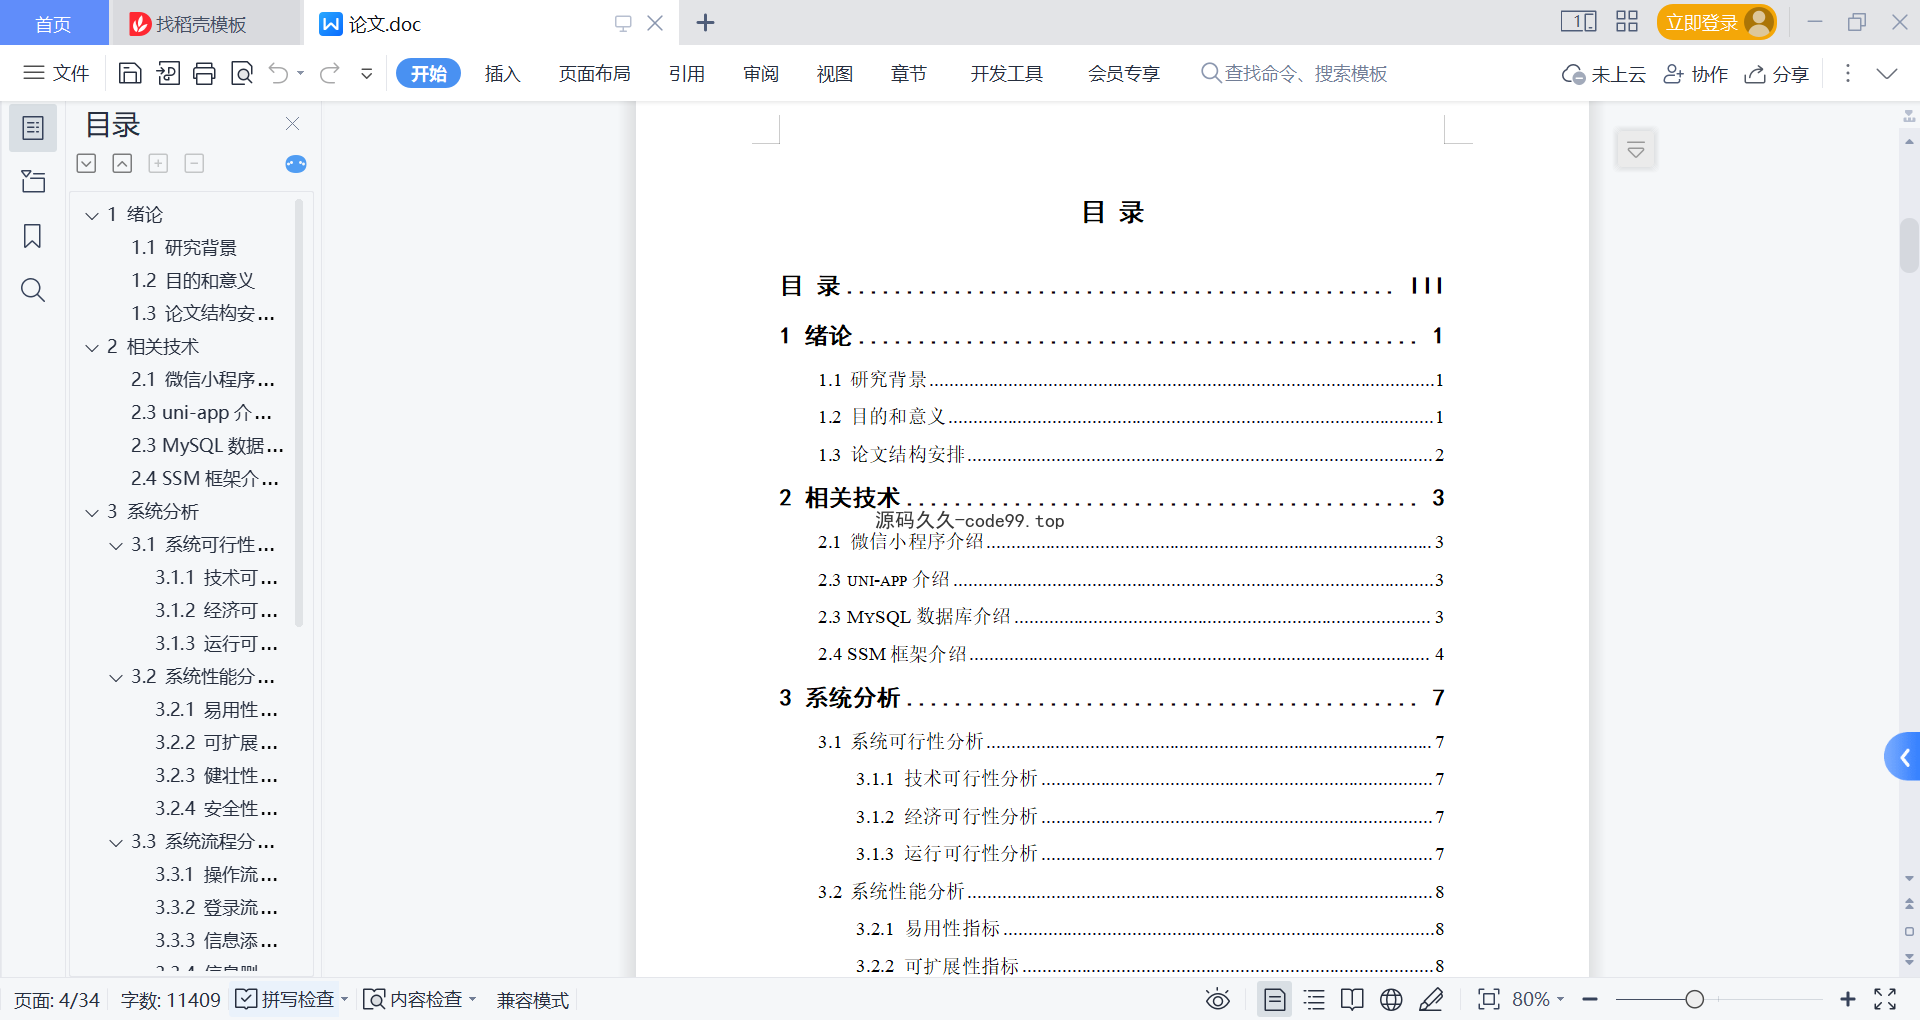The image size is (1920, 1020).
Task: Click the Undo arrow
Action: 279,73
